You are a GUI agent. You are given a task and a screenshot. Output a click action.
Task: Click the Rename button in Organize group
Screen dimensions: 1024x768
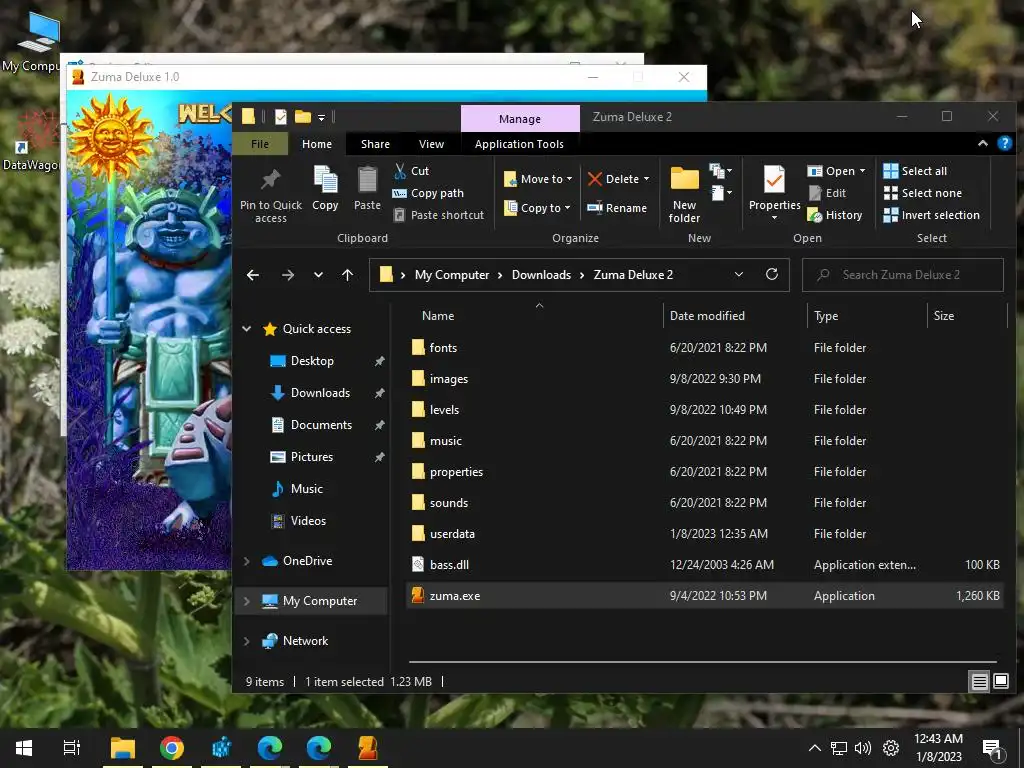coord(617,208)
